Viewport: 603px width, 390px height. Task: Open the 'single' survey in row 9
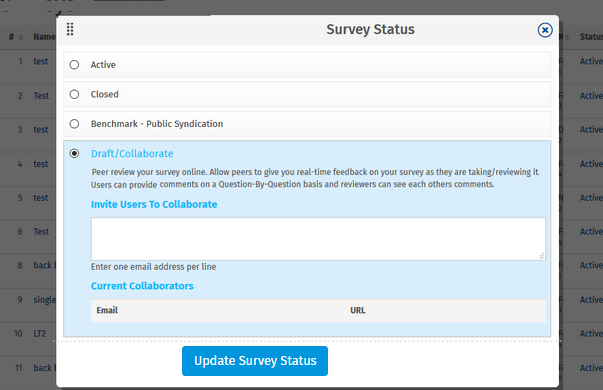(45, 300)
